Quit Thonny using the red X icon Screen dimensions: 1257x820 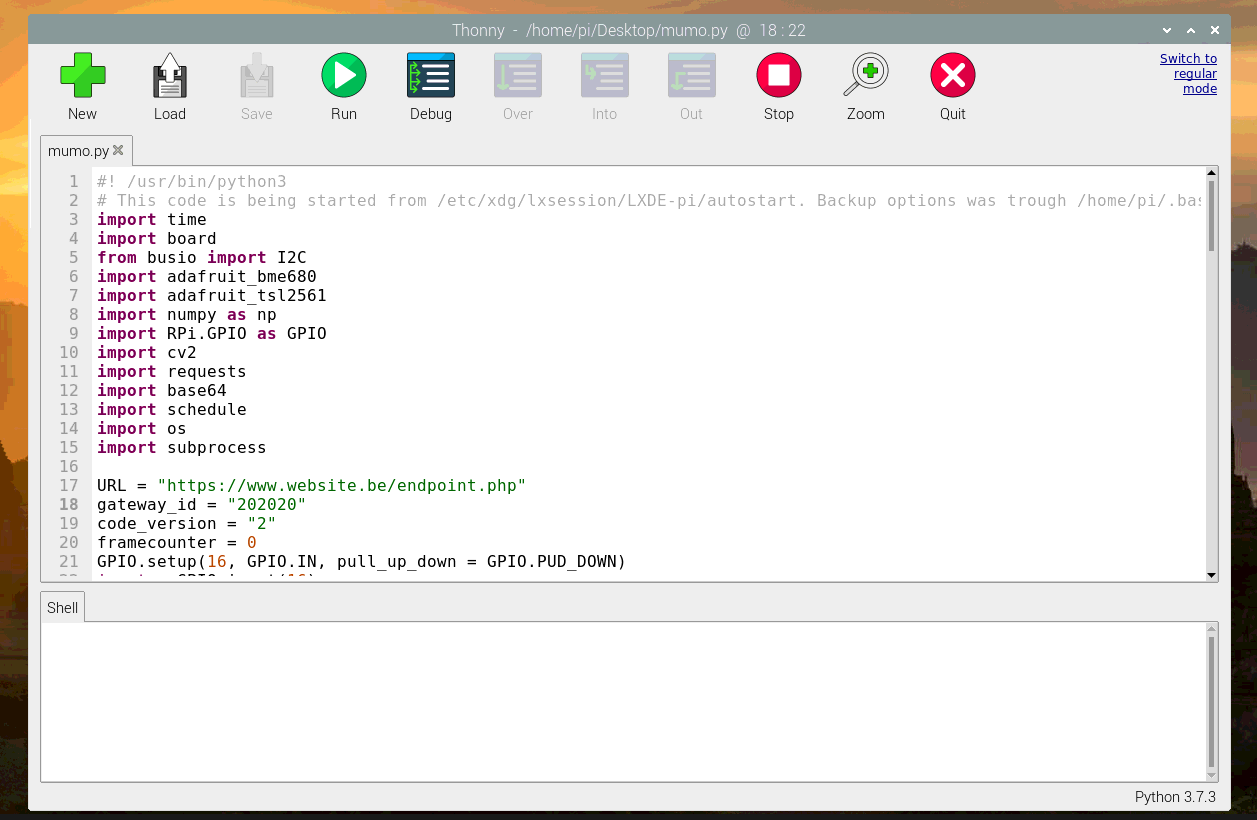[952, 76]
